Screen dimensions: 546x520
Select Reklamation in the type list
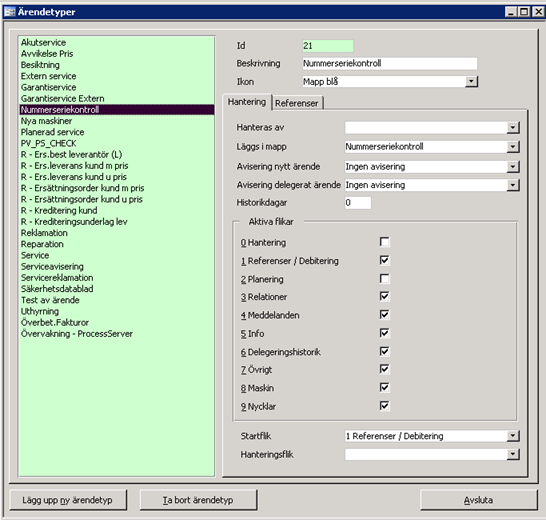pos(44,233)
